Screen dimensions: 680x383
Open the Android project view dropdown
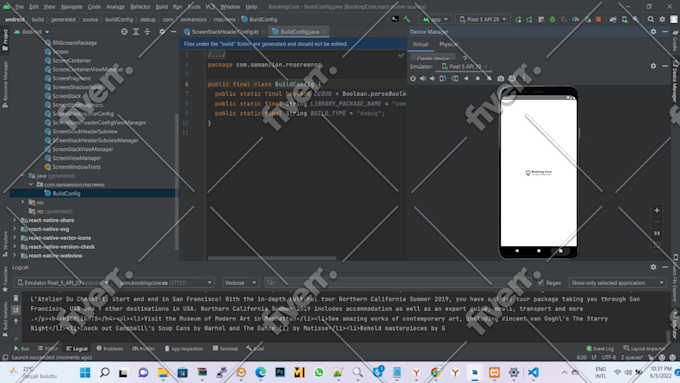point(32,32)
